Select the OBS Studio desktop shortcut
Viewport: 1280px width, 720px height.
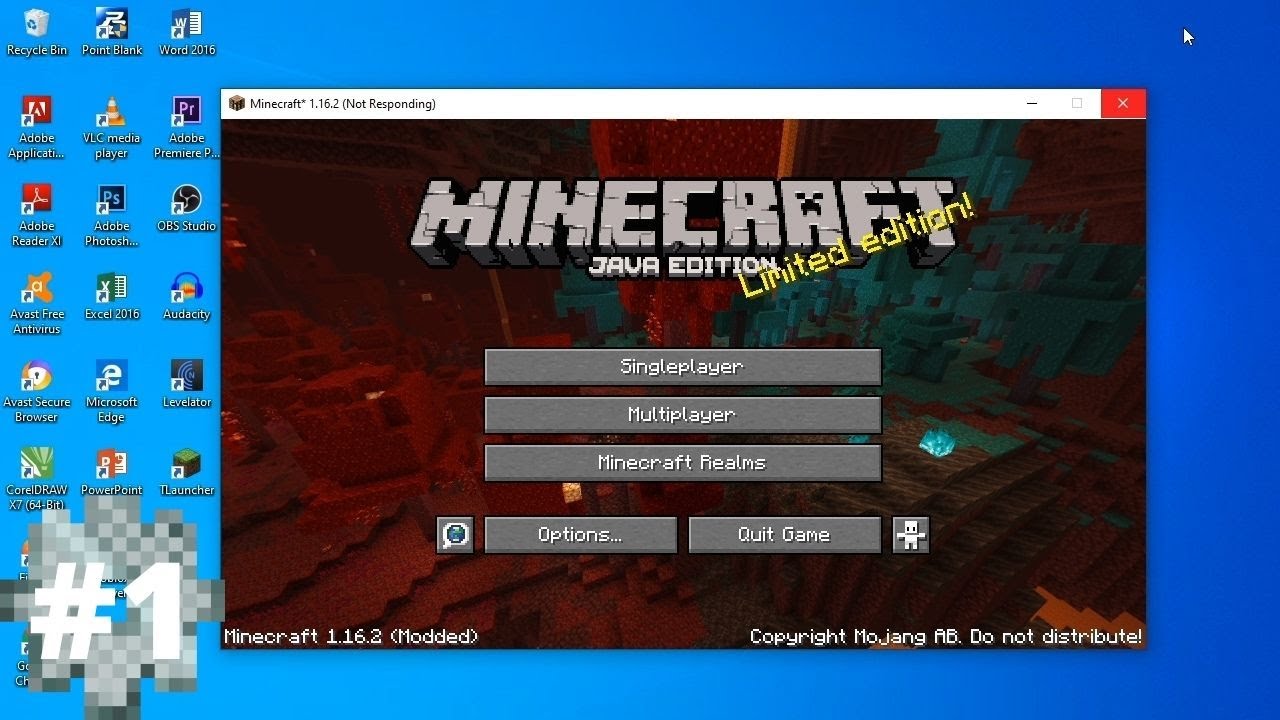[187, 209]
